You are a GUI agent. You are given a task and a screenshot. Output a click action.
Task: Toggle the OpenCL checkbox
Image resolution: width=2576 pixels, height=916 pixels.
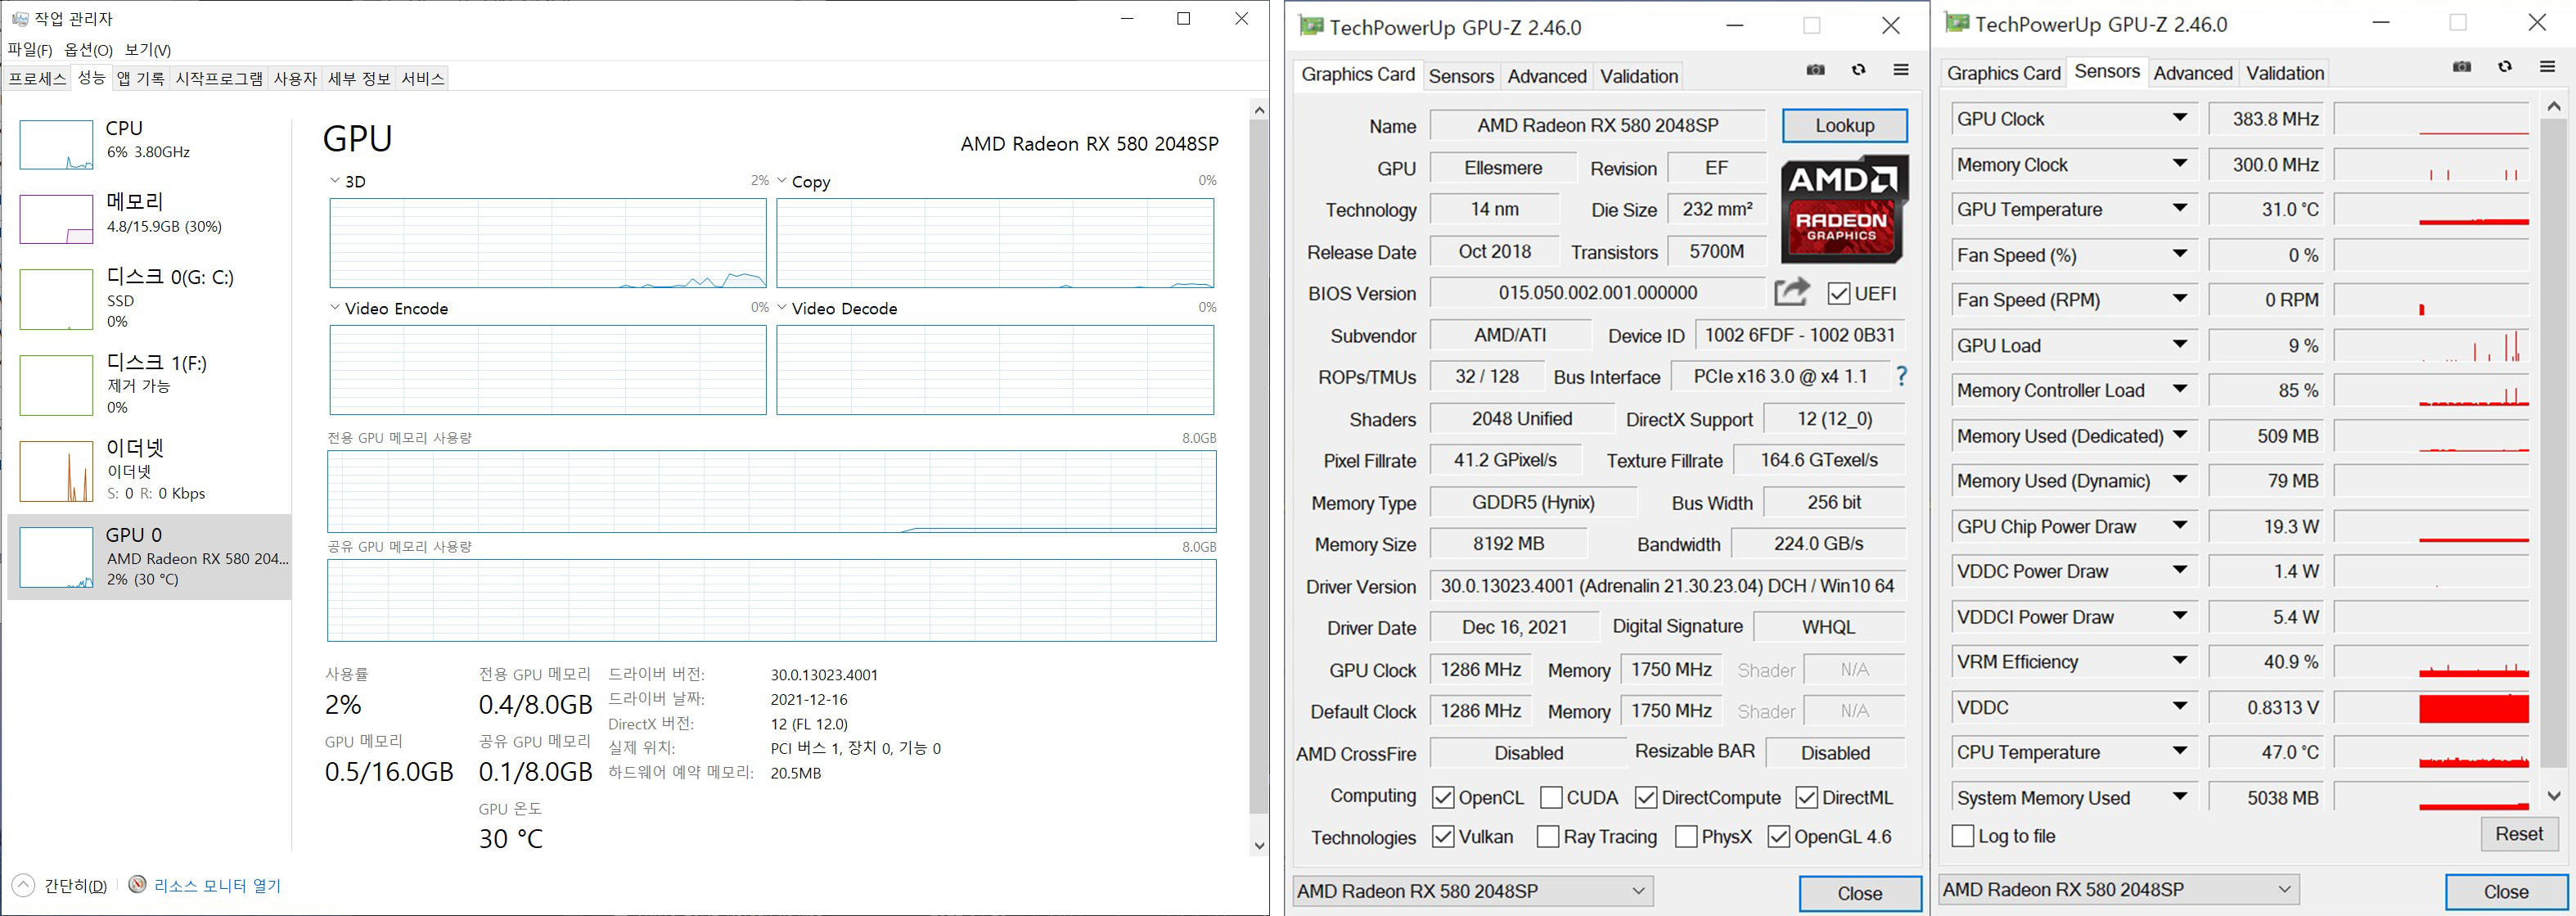(1443, 797)
